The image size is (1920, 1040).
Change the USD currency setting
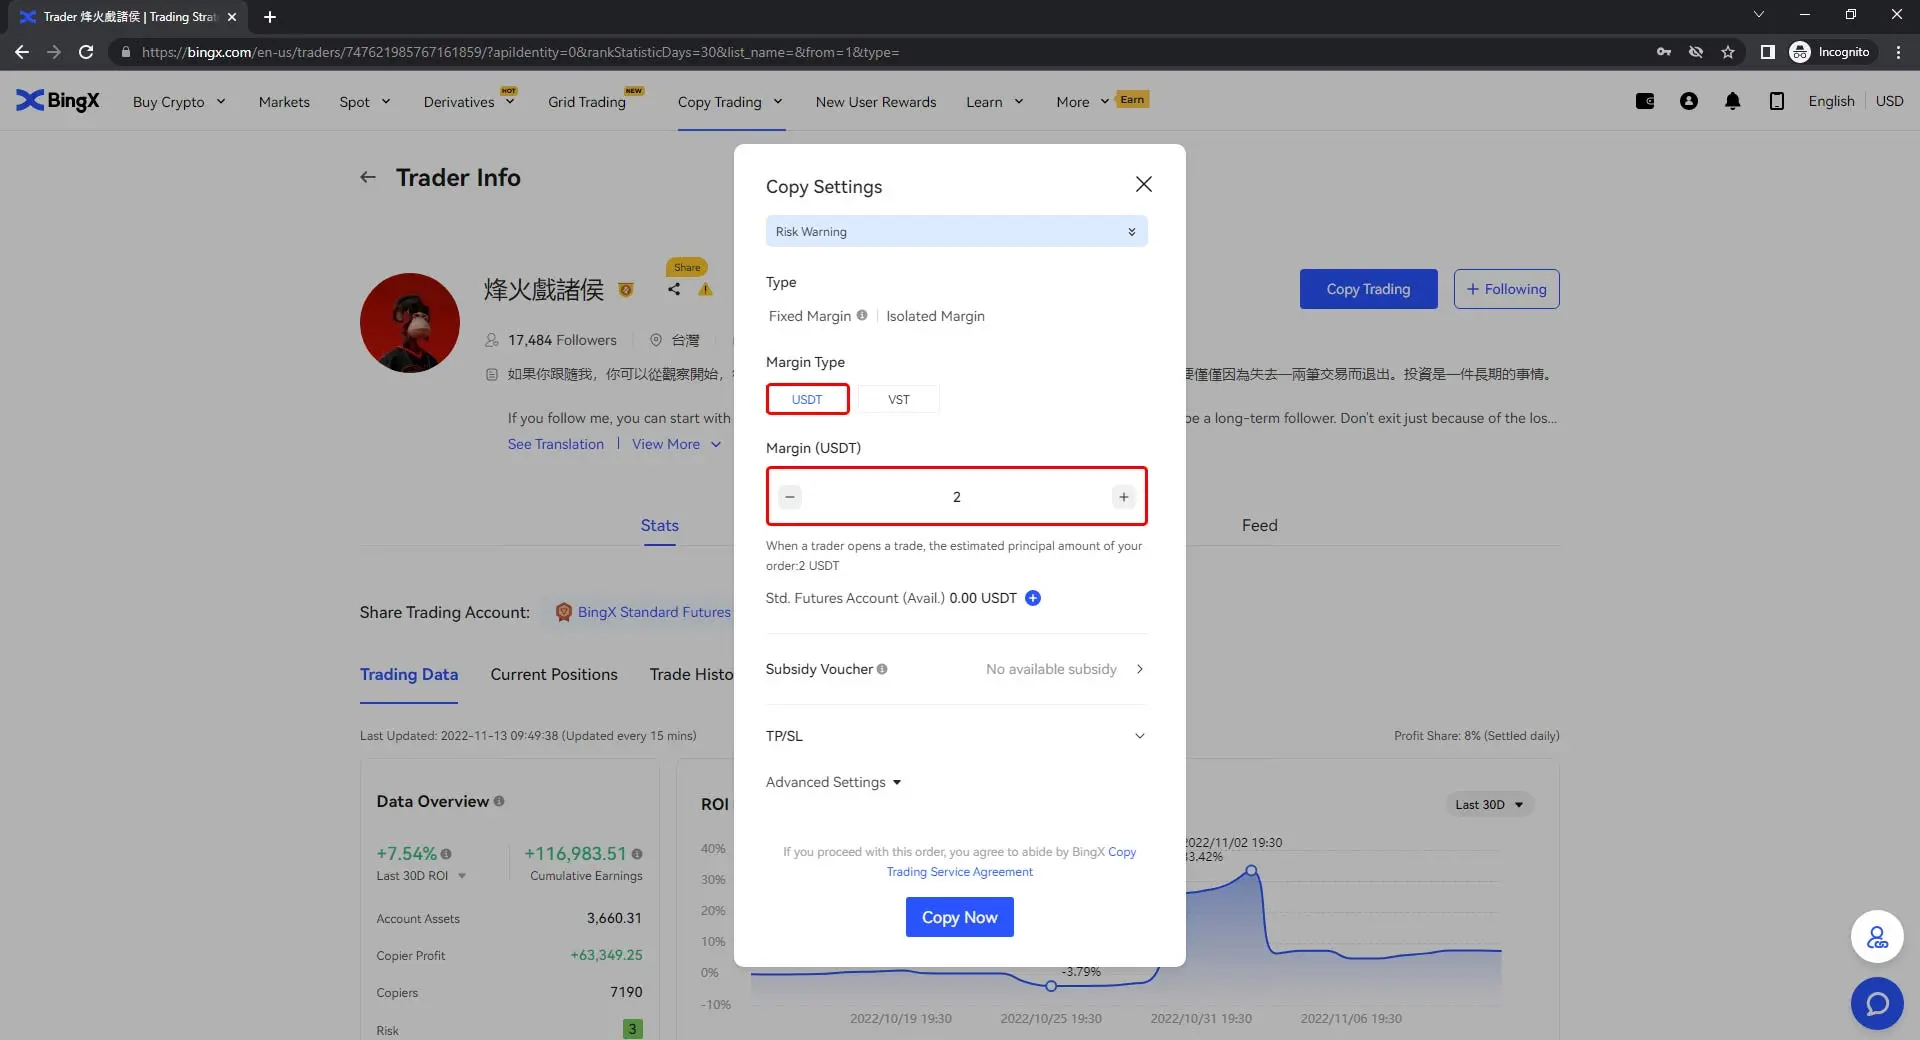[1889, 101]
